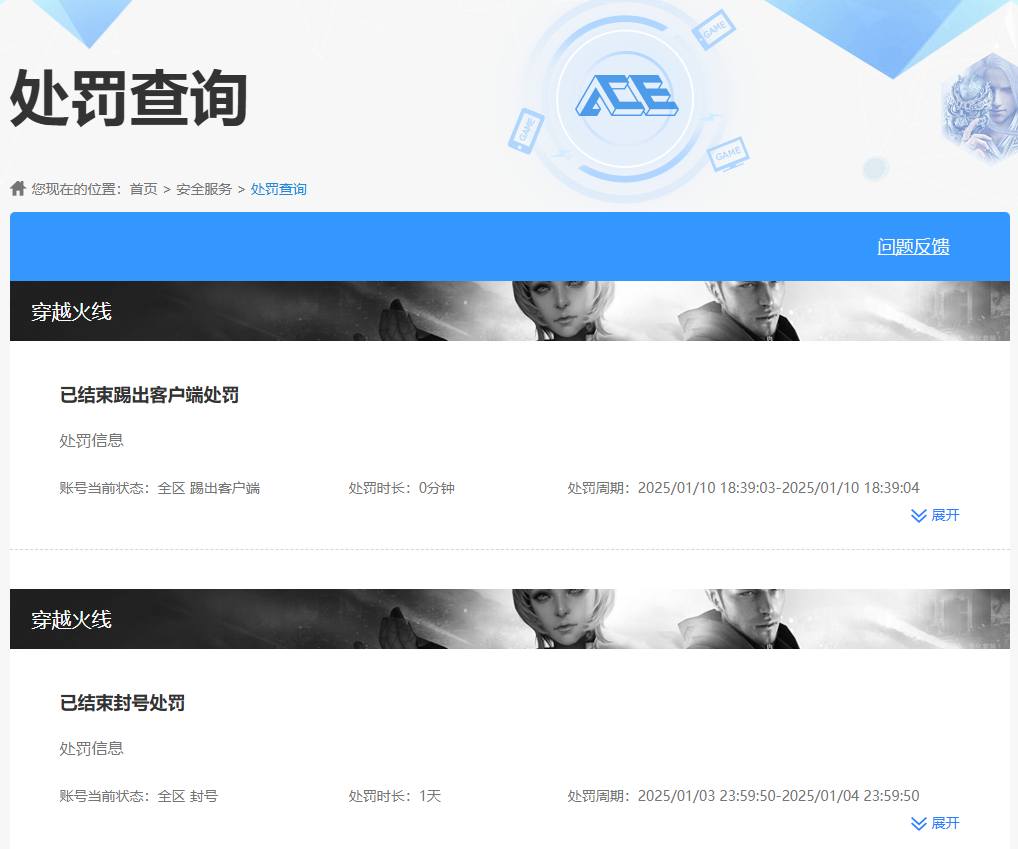1018x849 pixels.
Task: Click 处罚周期 ending 2025/01/04 23:59:50
Action: coord(743,796)
